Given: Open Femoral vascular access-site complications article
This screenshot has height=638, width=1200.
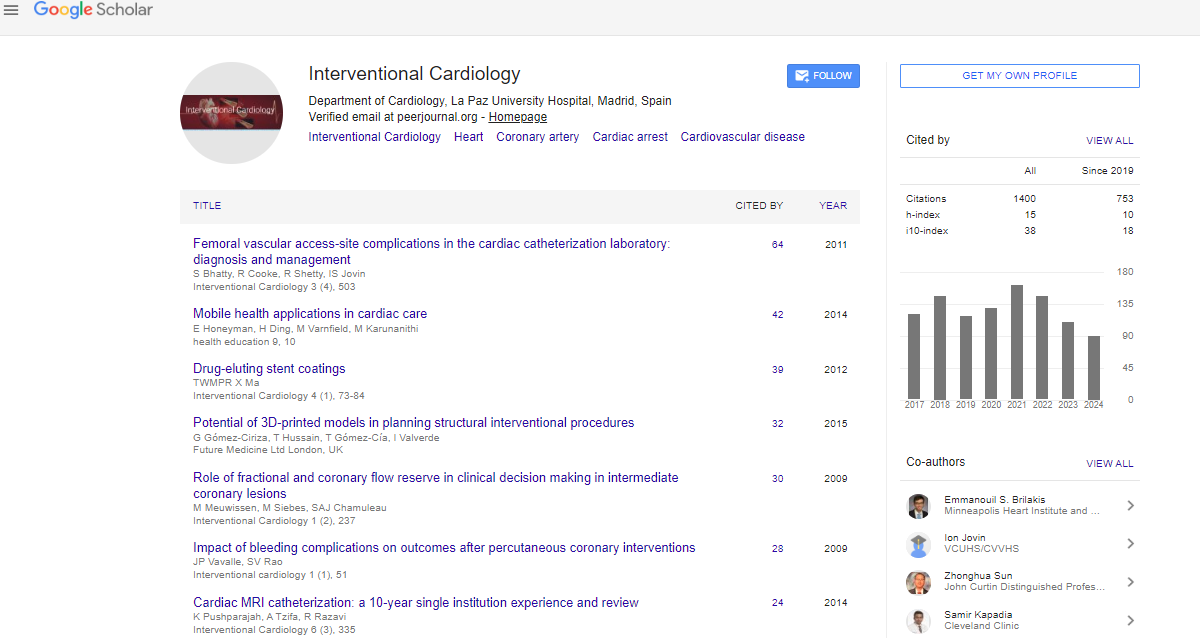Looking at the screenshot, I should point(431,251).
